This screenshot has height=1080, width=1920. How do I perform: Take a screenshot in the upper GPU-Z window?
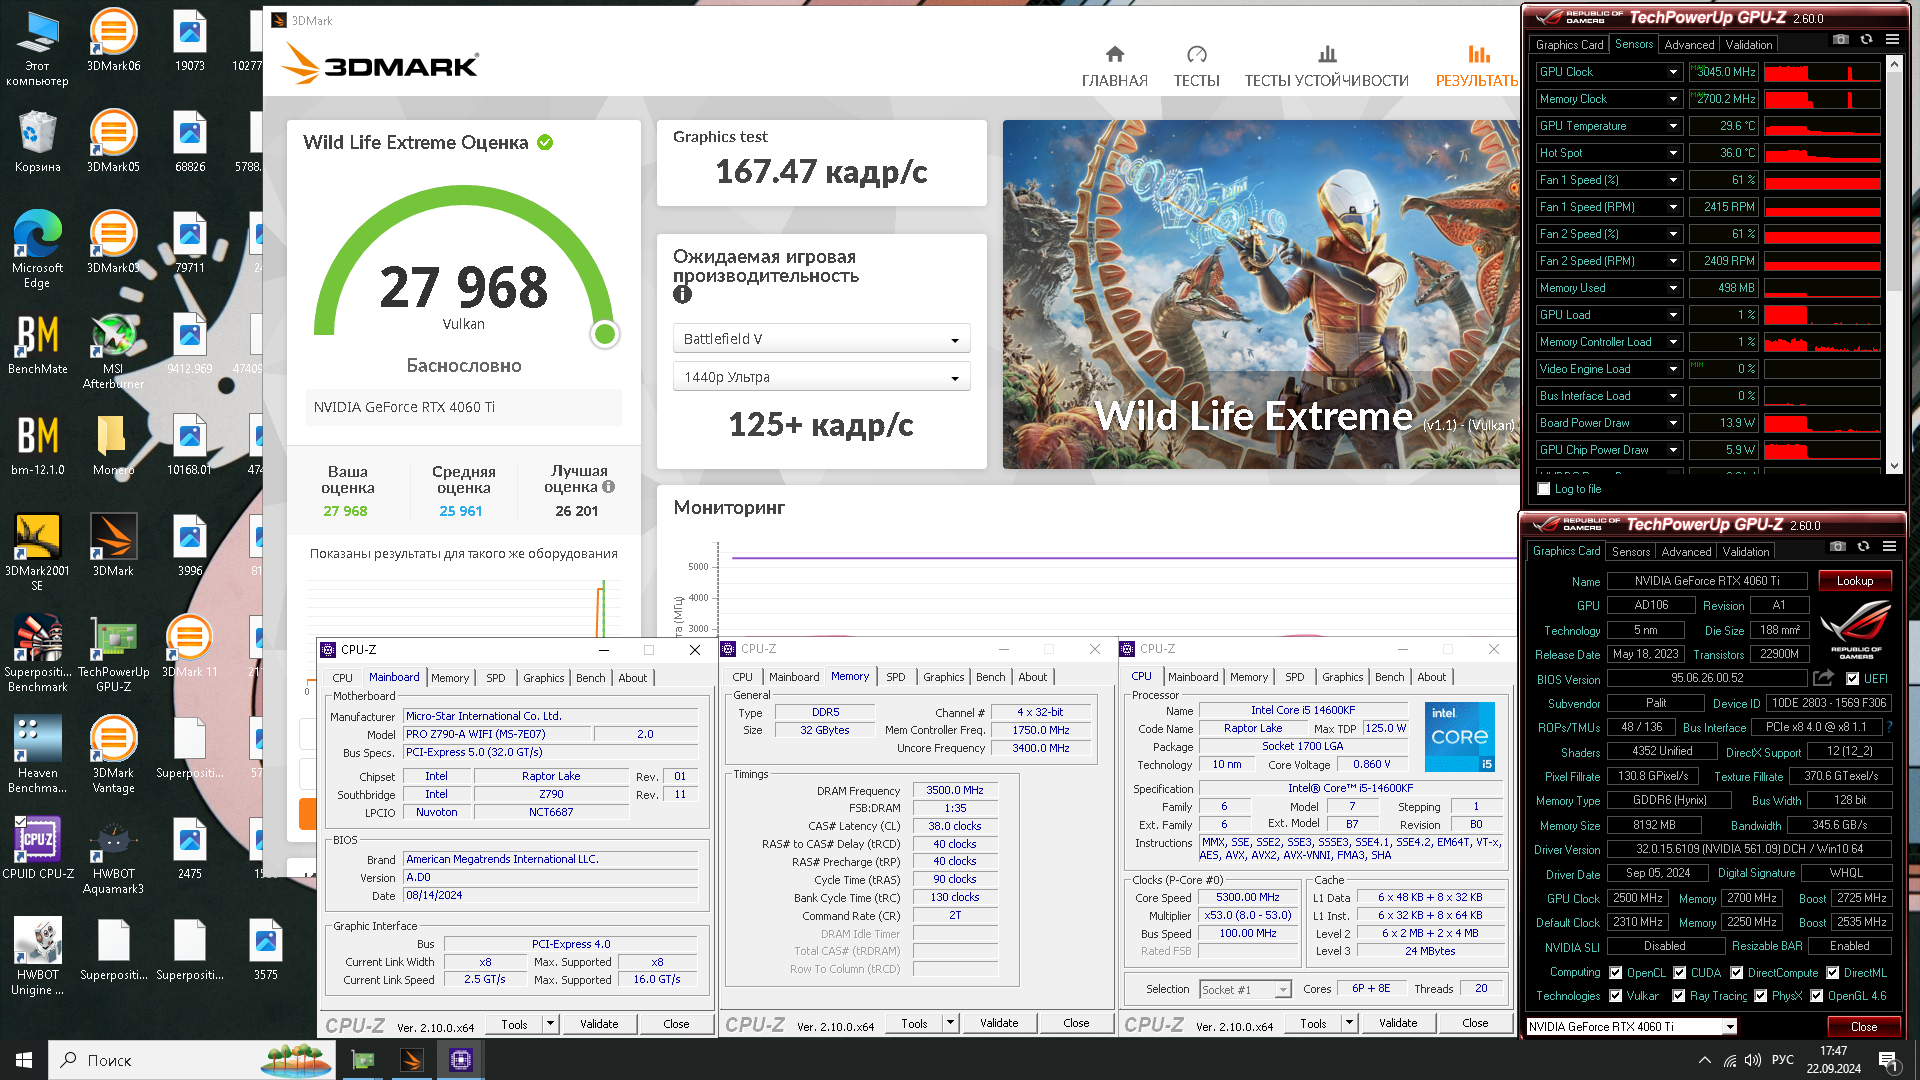point(1840,40)
